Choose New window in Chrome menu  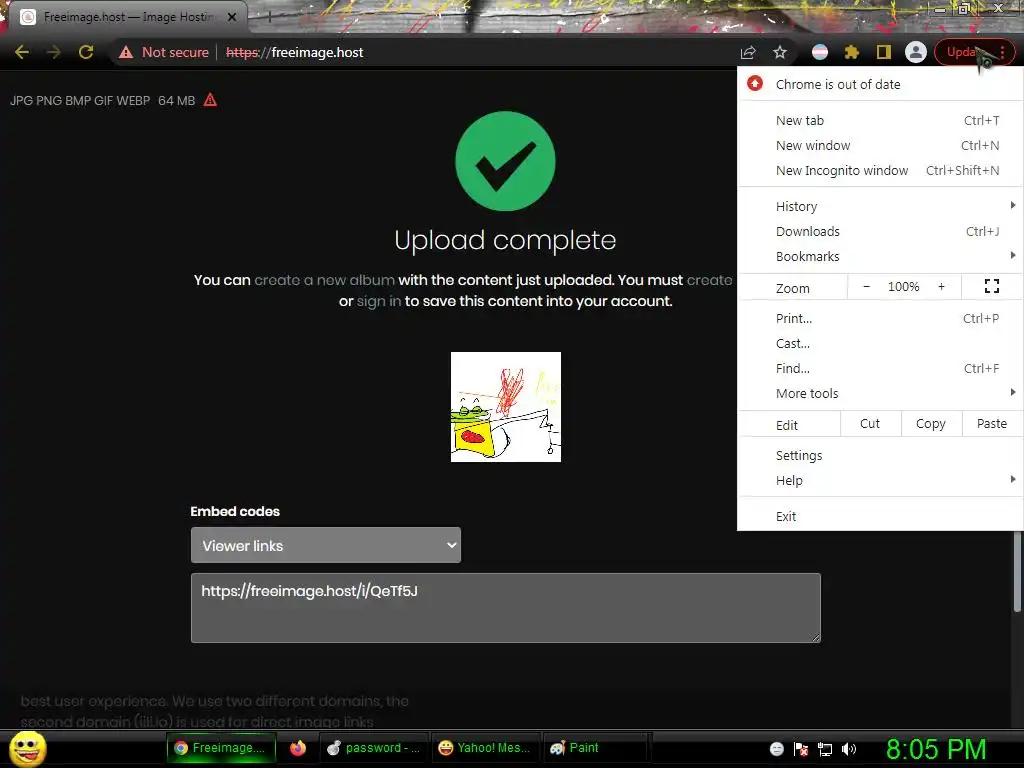[880, 145]
